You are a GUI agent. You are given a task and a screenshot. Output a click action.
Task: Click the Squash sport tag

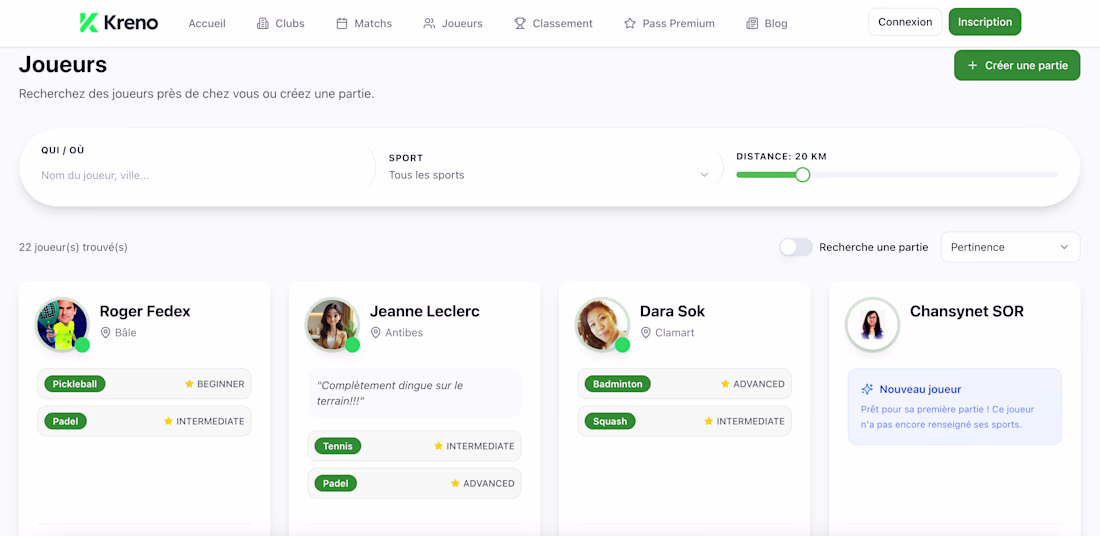(x=610, y=421)
